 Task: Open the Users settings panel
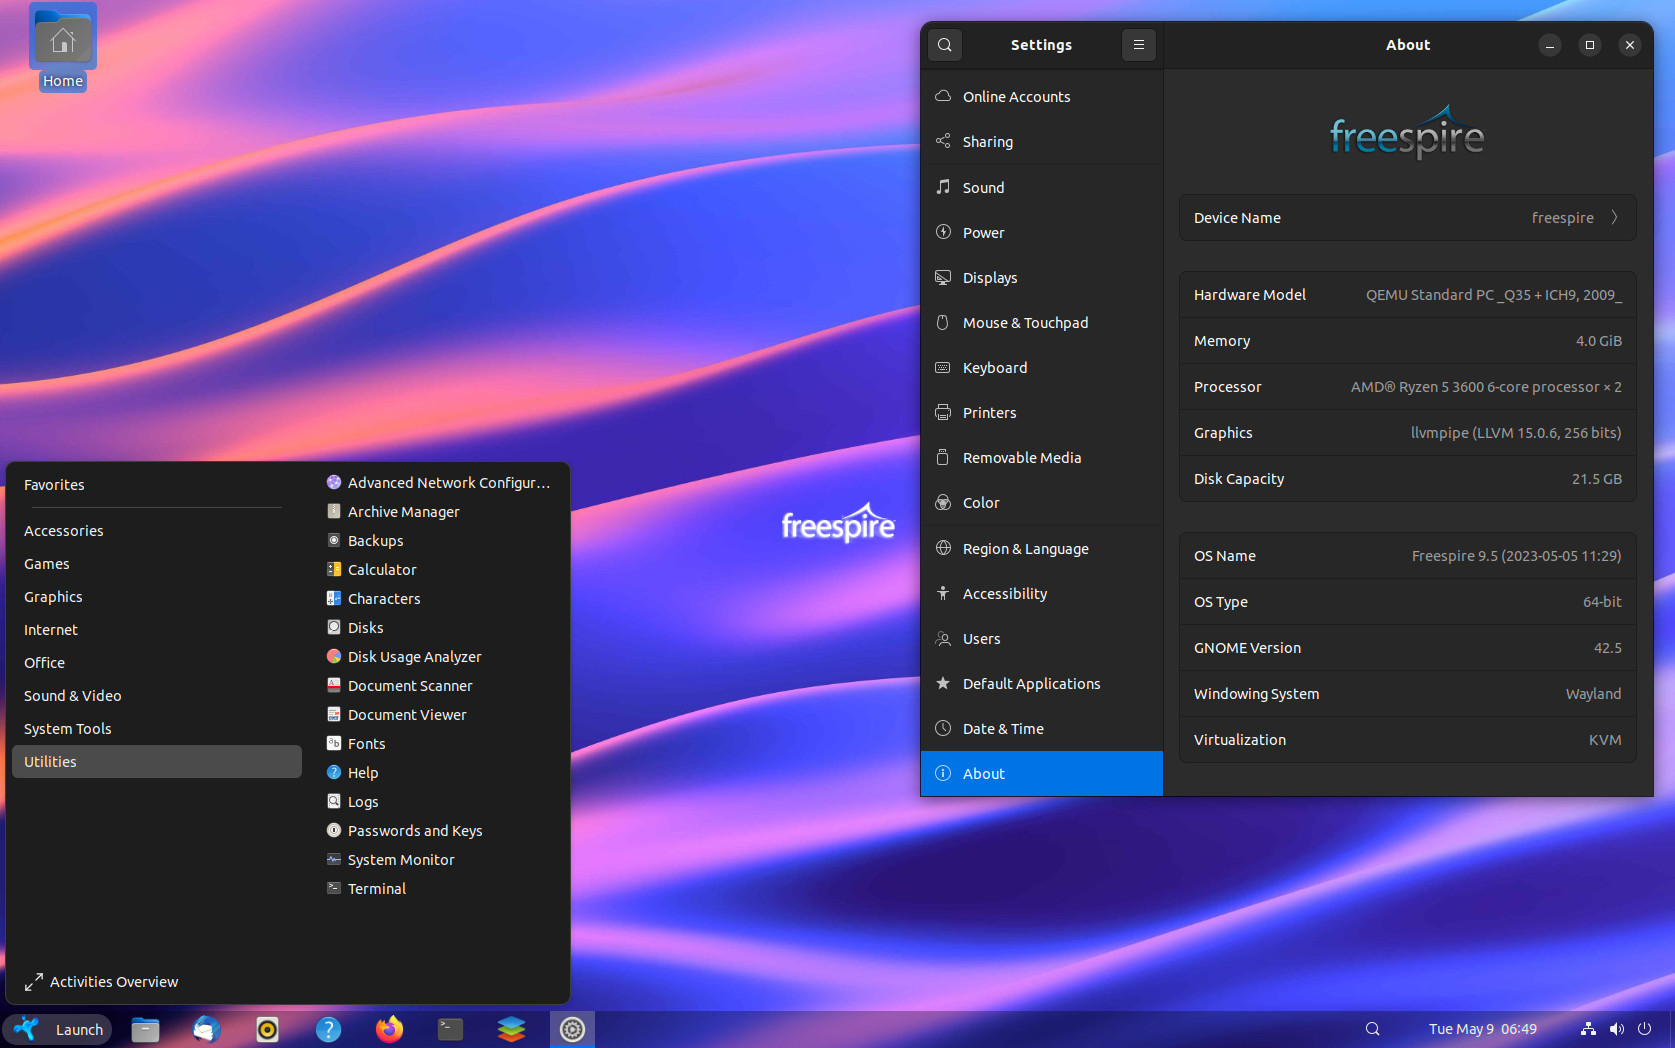(x=1042, y=638)
